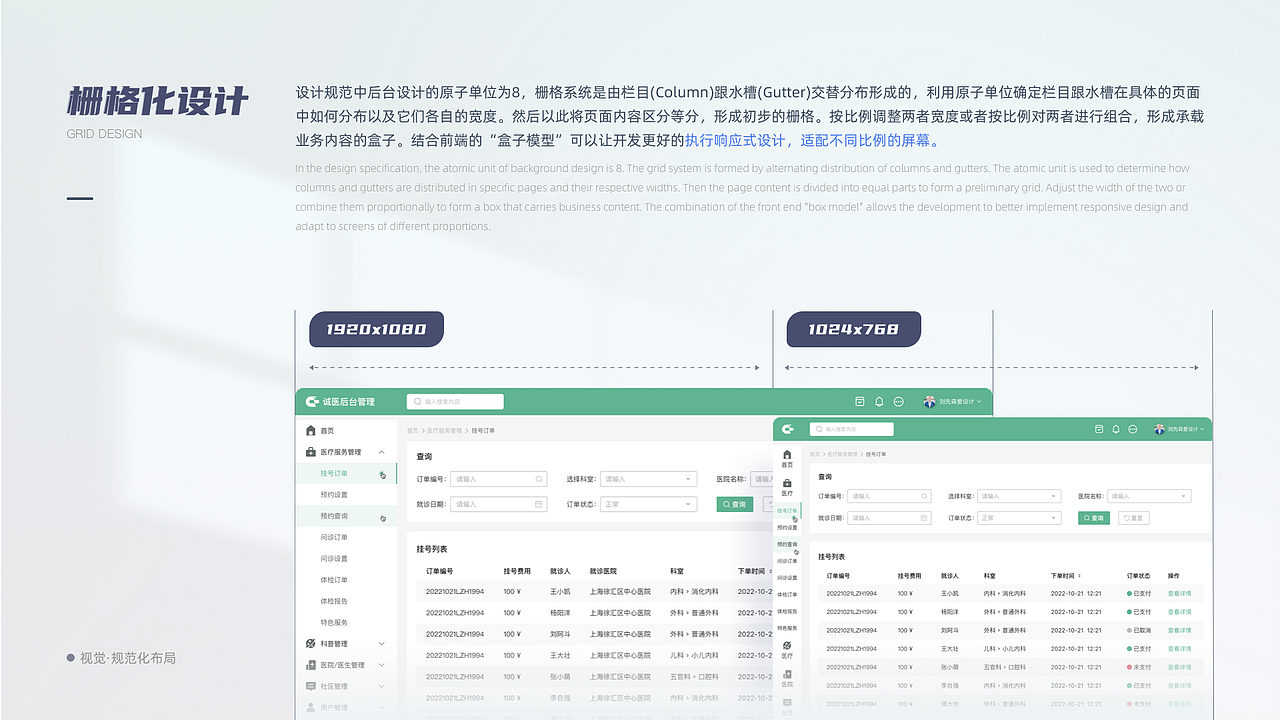Expand the 社区管理 section chevron

[x=382, y=686]
